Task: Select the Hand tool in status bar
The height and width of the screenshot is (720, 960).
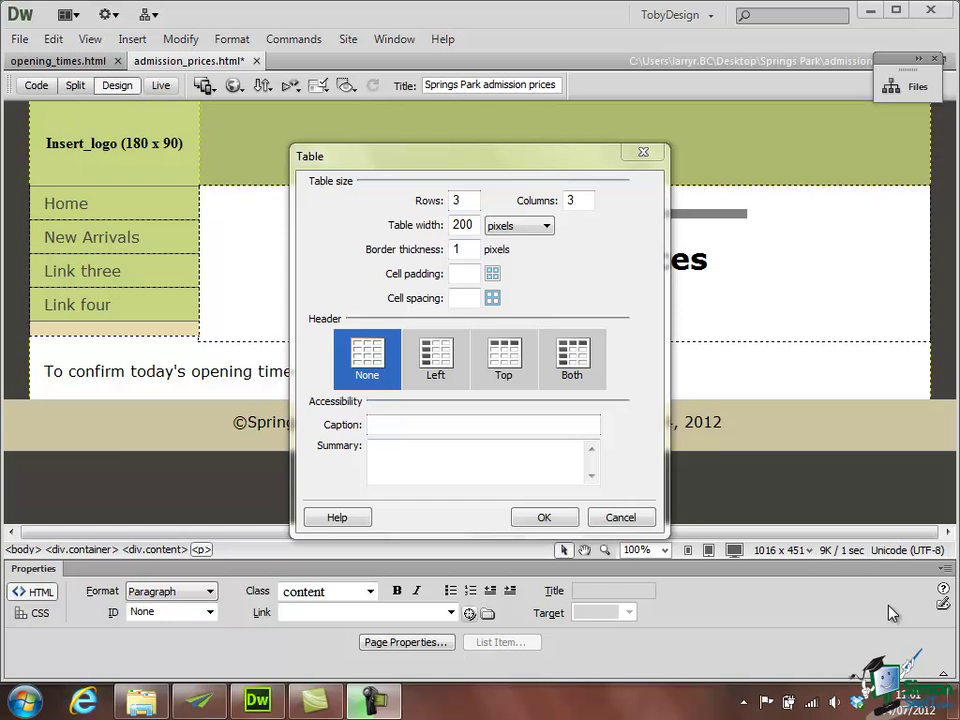Action: point(585,550)
